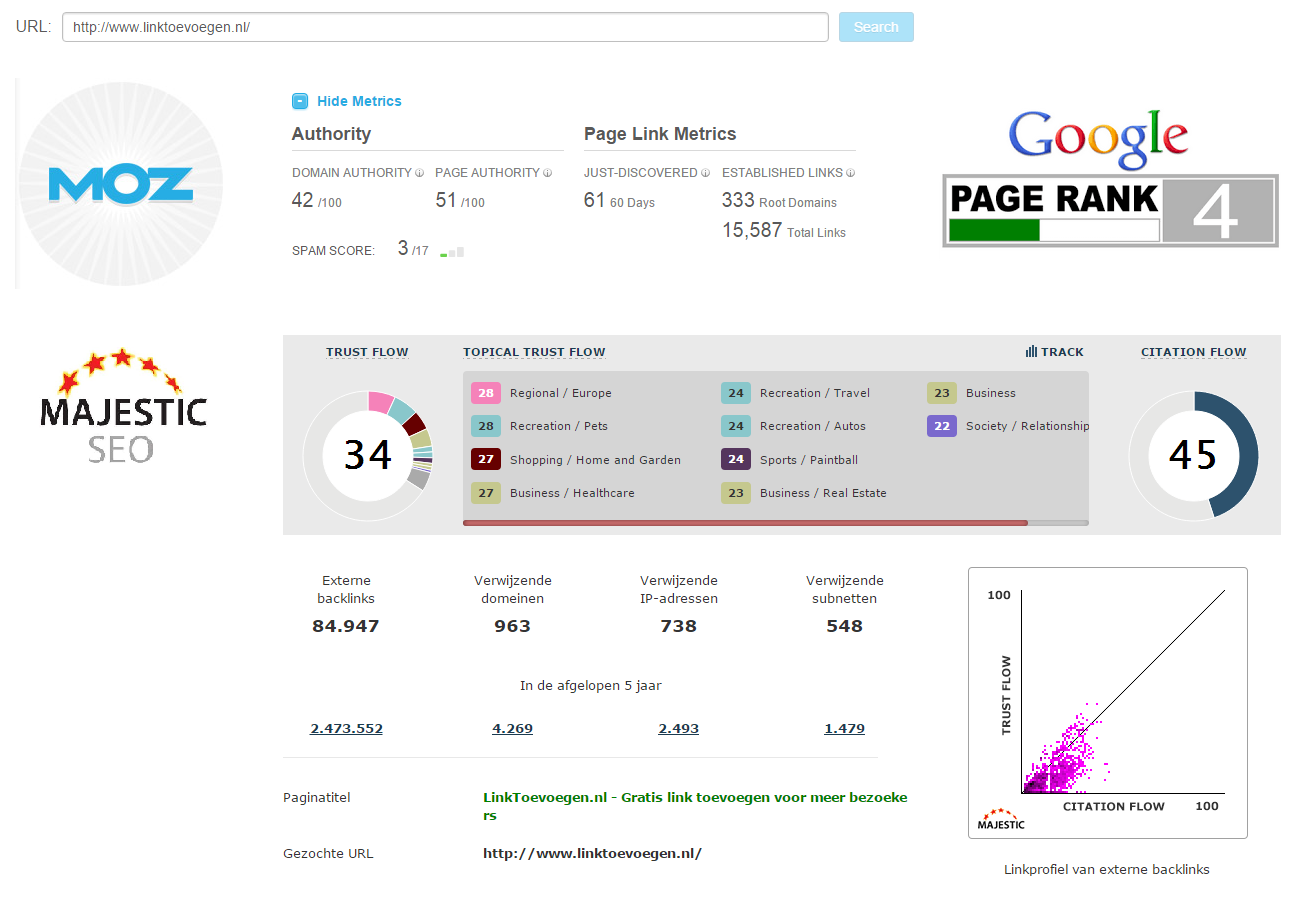Click the small Majestic logo in chart
1297x907 pixels.
pos(1001,819)
